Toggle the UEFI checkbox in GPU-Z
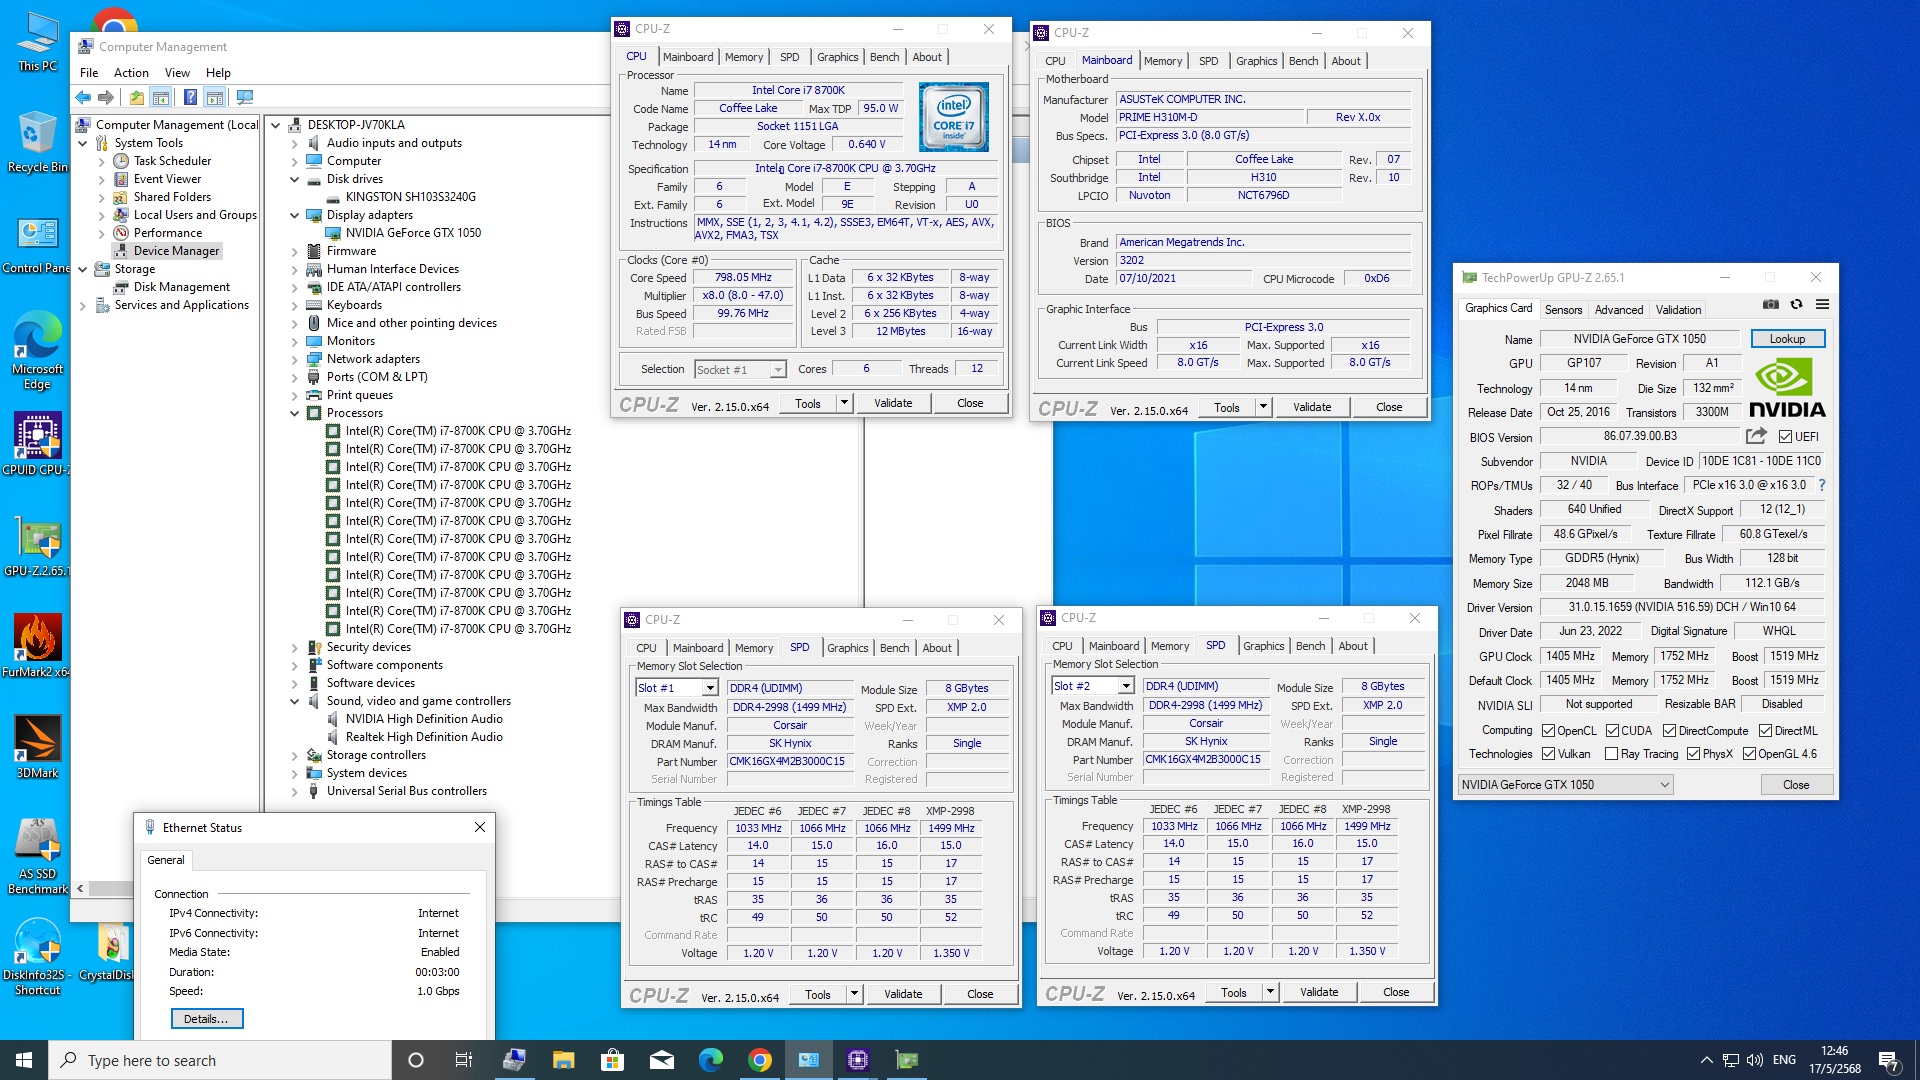Image resolution: width=1920 pixels, height=1080 pixels. [x=1786, y=436]
